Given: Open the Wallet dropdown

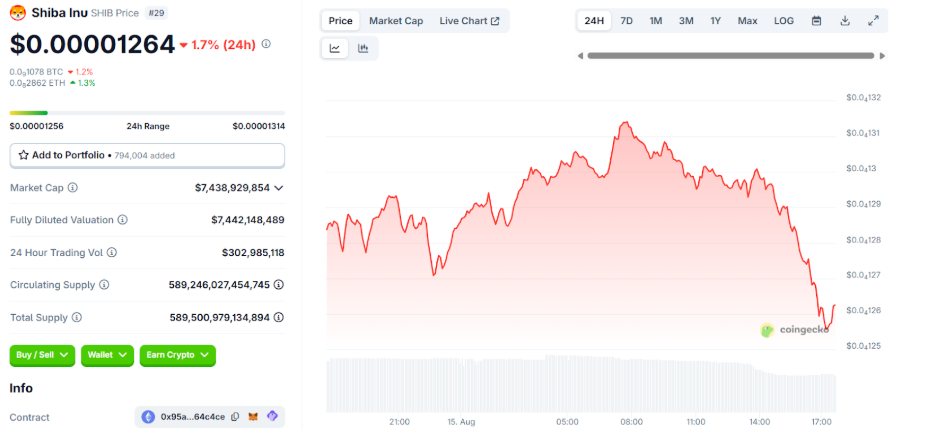Looking at the screenshot, I should point(107,355).
